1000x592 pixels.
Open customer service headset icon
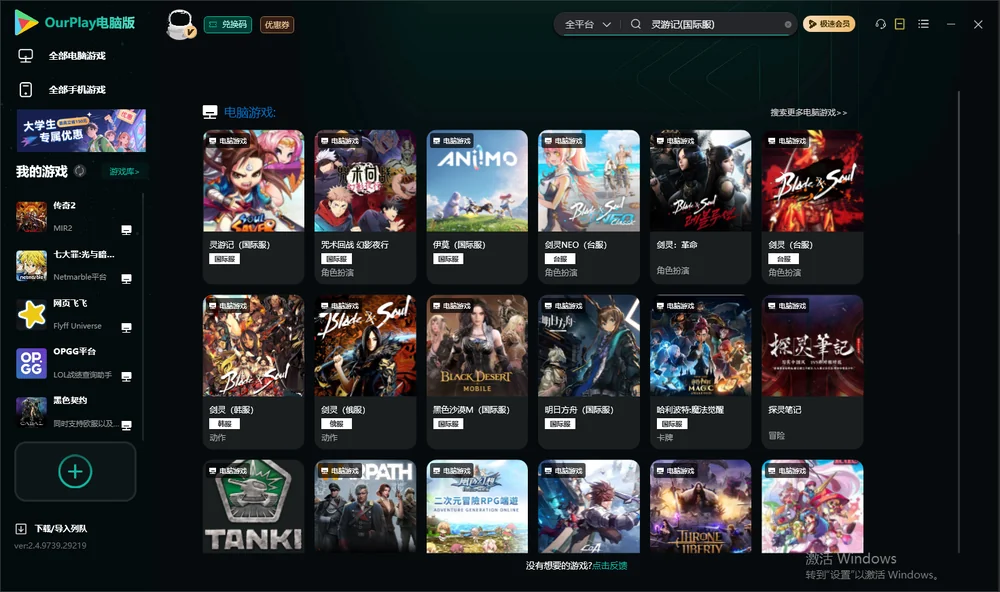point(880,24)
